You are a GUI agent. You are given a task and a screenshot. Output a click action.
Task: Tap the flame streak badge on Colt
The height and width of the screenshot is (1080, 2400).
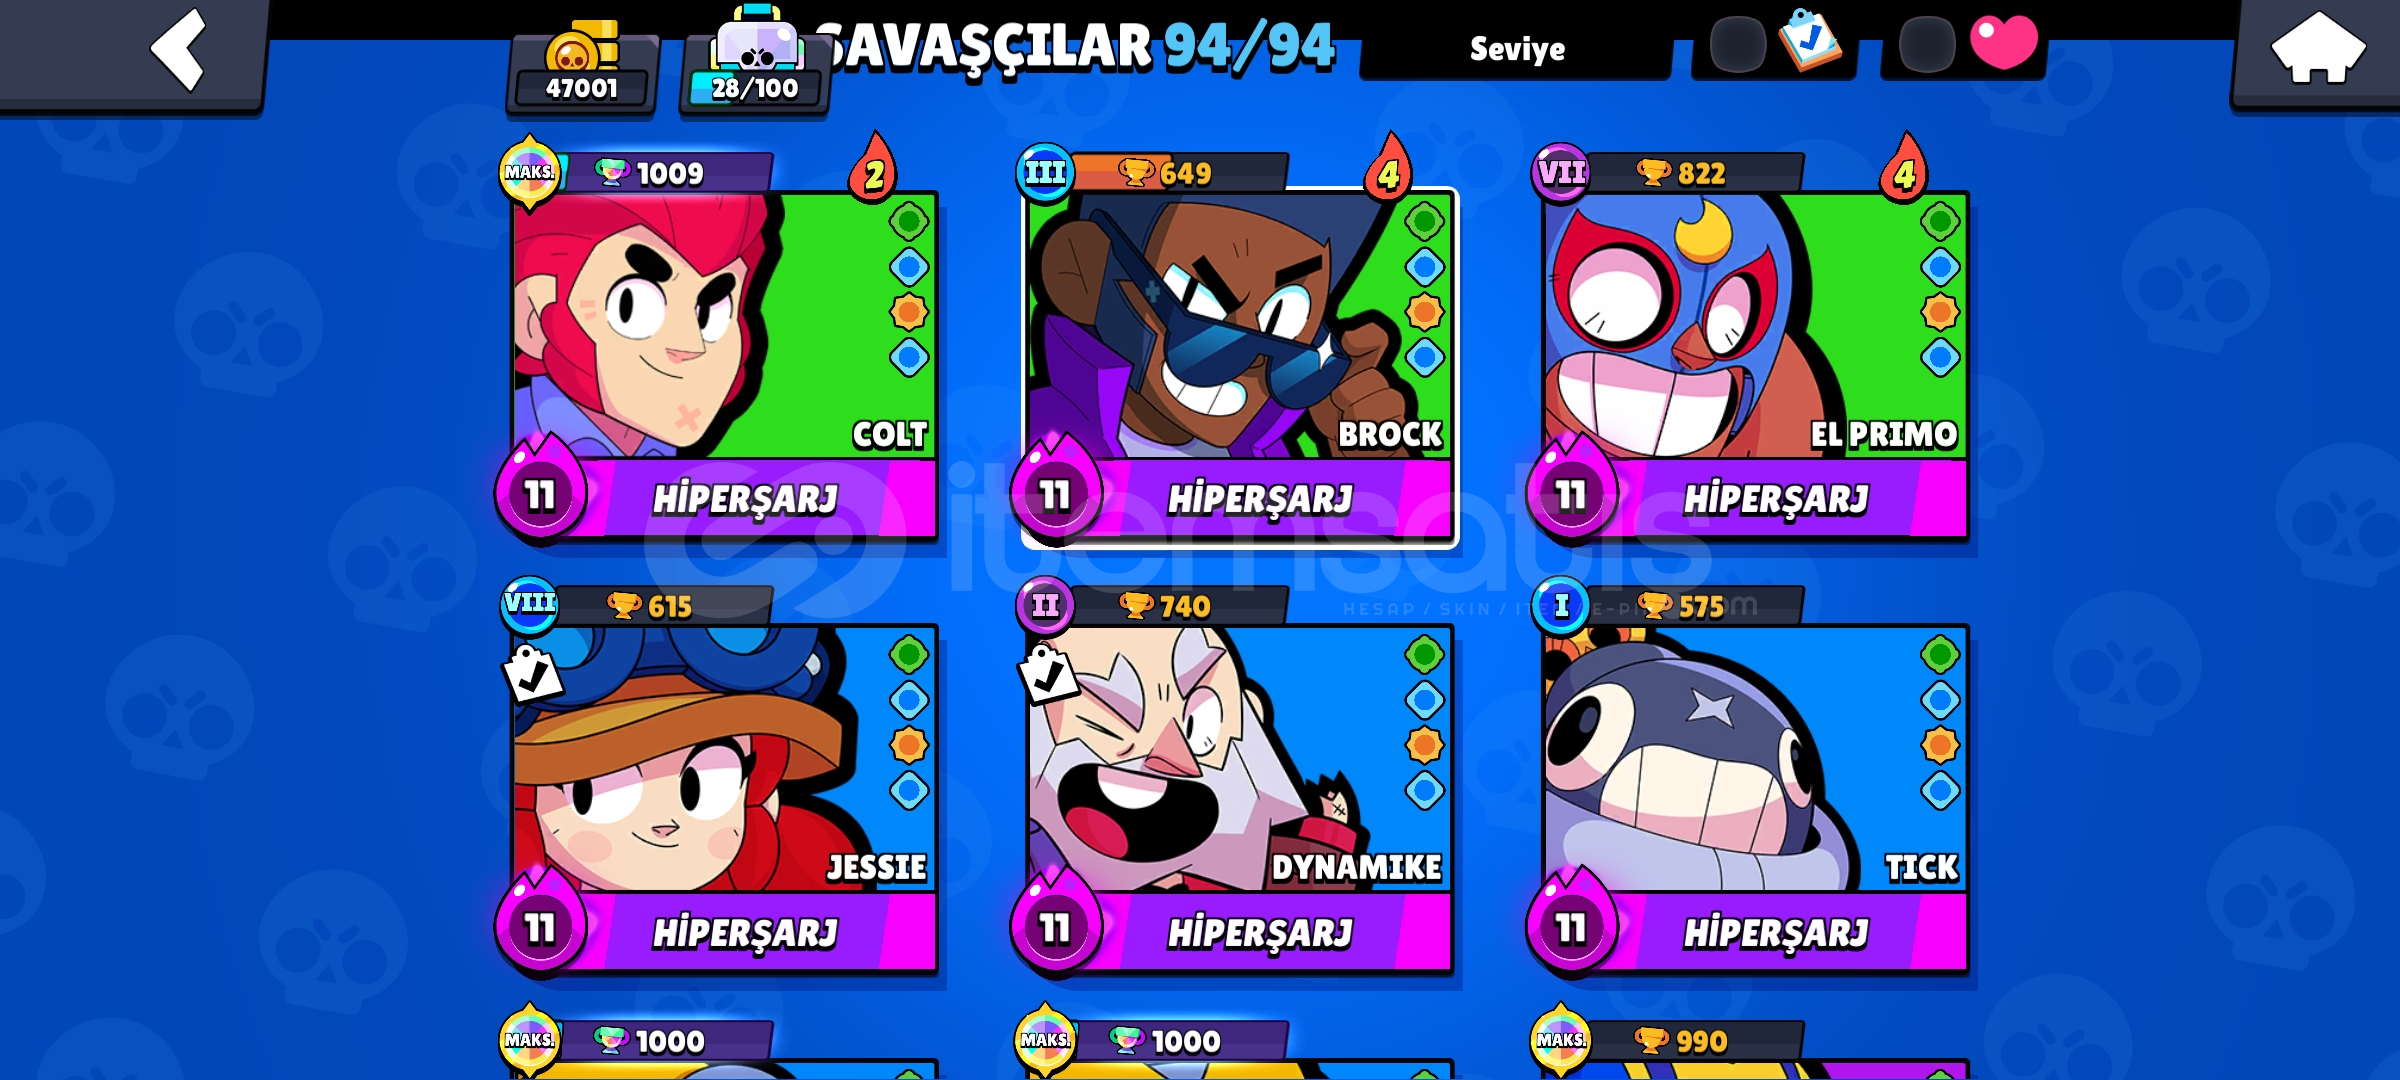pos(874,168)
